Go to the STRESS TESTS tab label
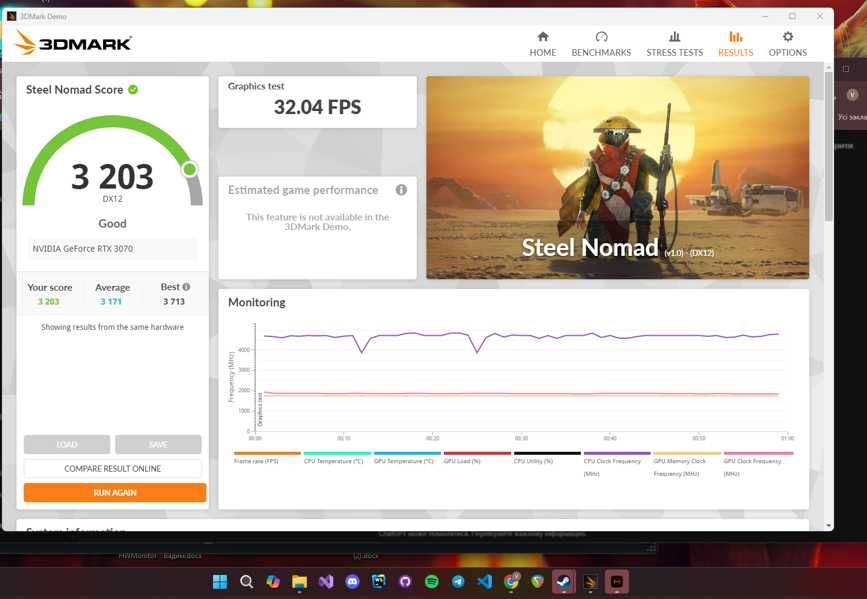Image resolution: width=867 pixels, height=599 pixels. click(x=675, y=53)
